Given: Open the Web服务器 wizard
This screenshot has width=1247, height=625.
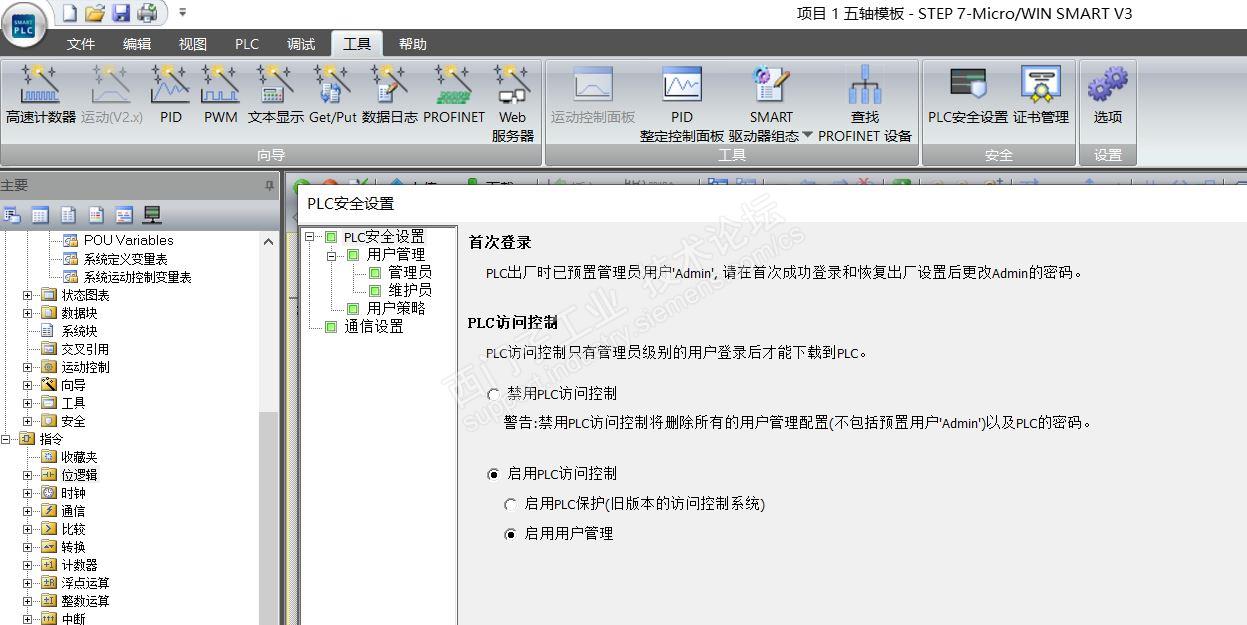Looking at the screenshot, I should pos(512,105).
